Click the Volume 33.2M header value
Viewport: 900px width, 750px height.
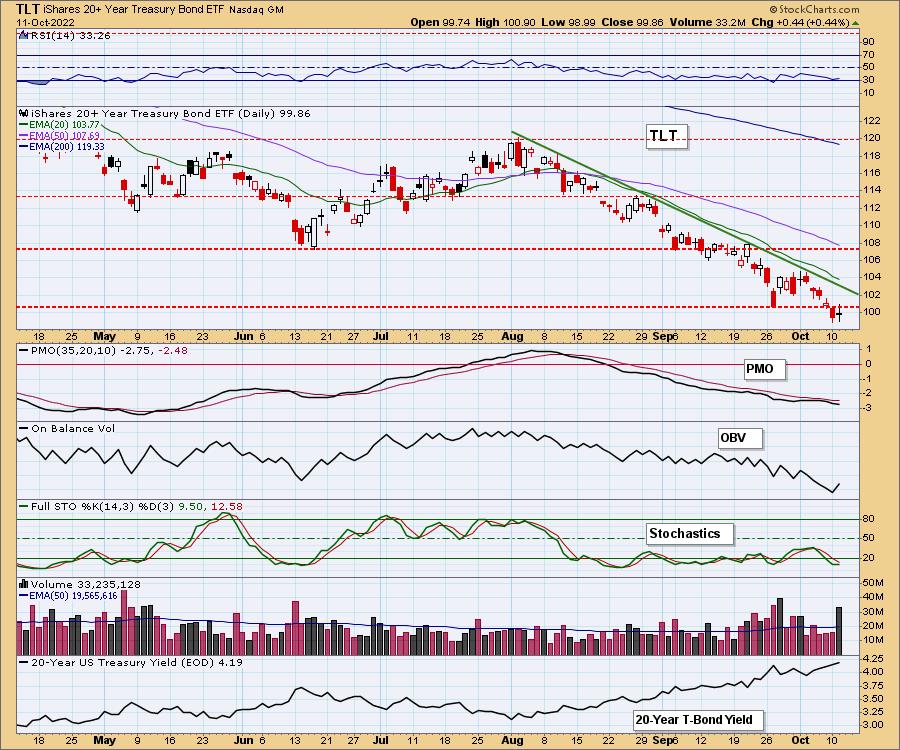click(707, 22)
